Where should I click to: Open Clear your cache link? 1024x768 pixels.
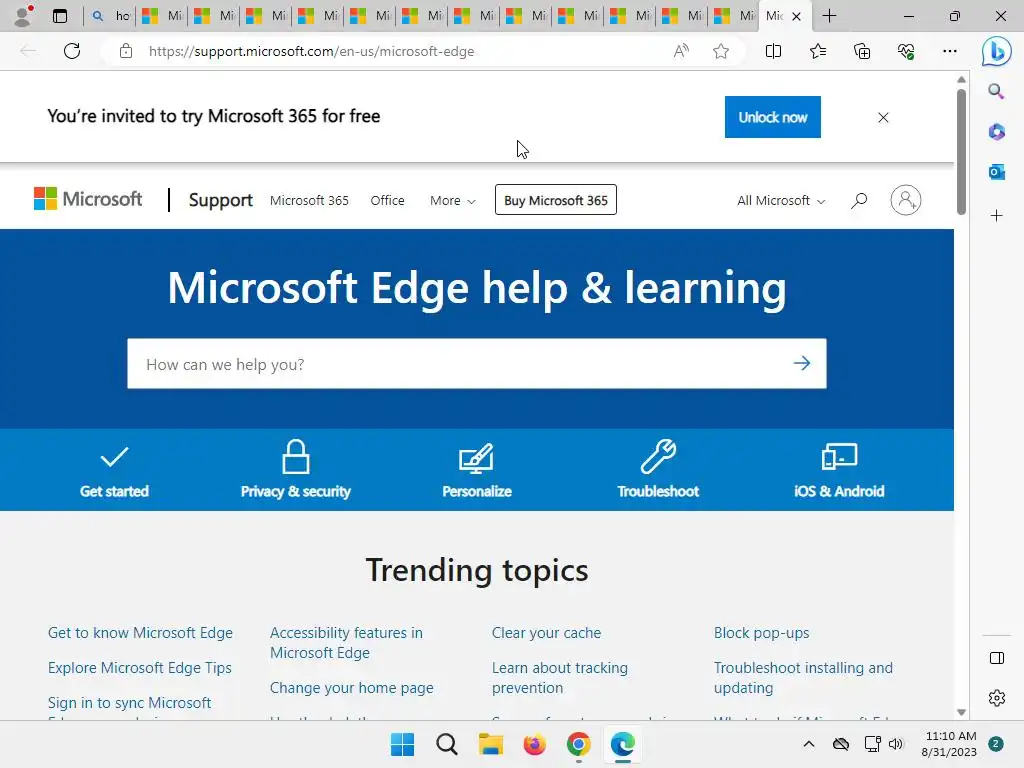(x=547, y=633)
